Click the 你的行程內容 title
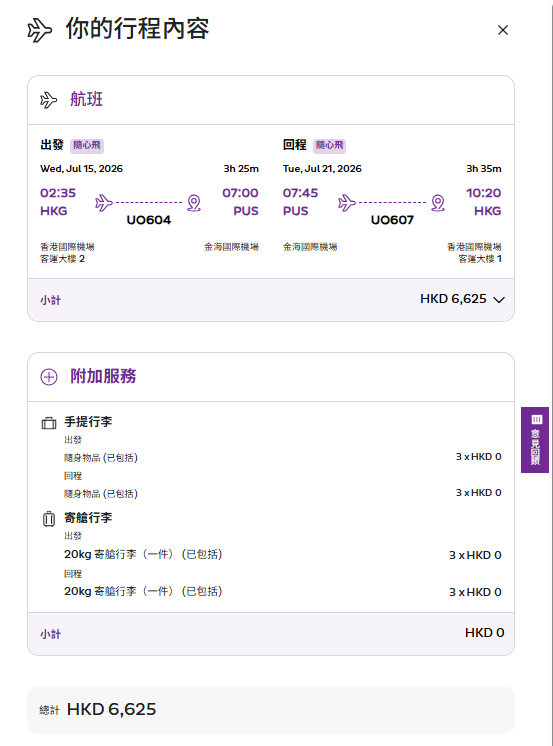The height and width of the screenshot is (746, 553). (x=137, y=29)
